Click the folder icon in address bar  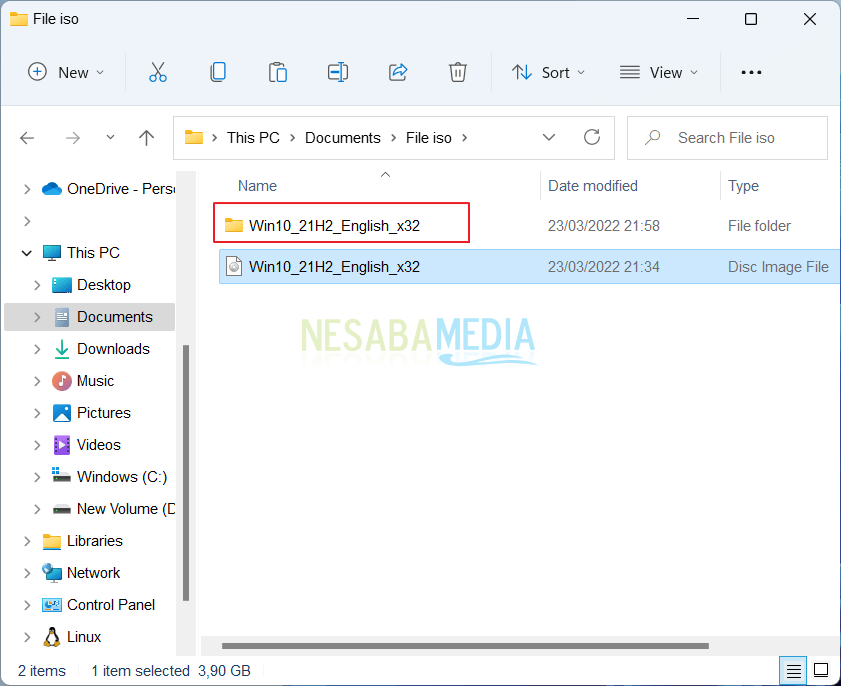194,137
